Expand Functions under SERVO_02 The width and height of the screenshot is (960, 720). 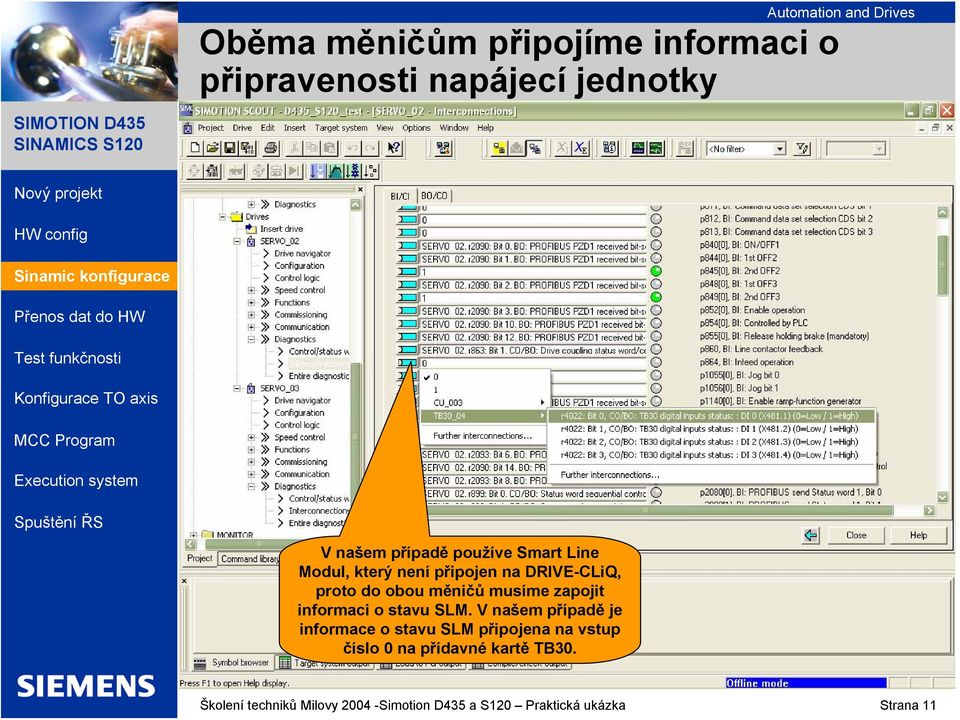pos(252,302)
